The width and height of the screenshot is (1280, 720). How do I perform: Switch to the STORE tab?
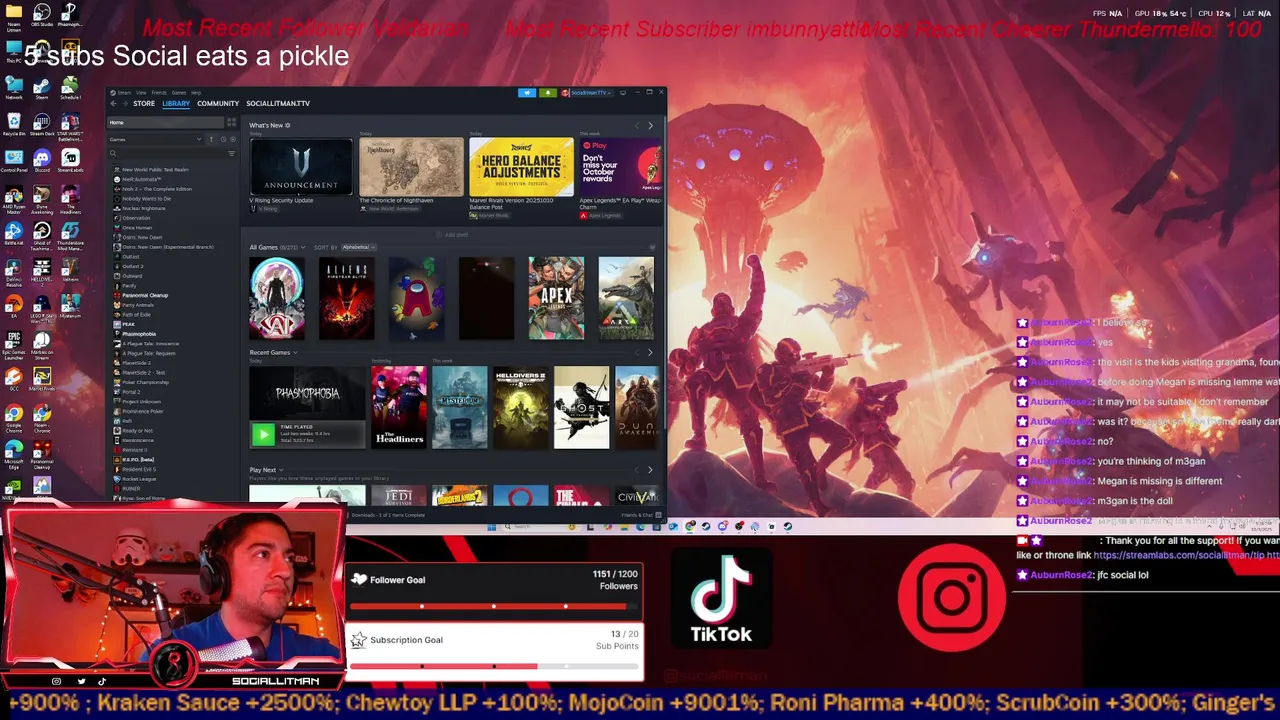[144, 103]
